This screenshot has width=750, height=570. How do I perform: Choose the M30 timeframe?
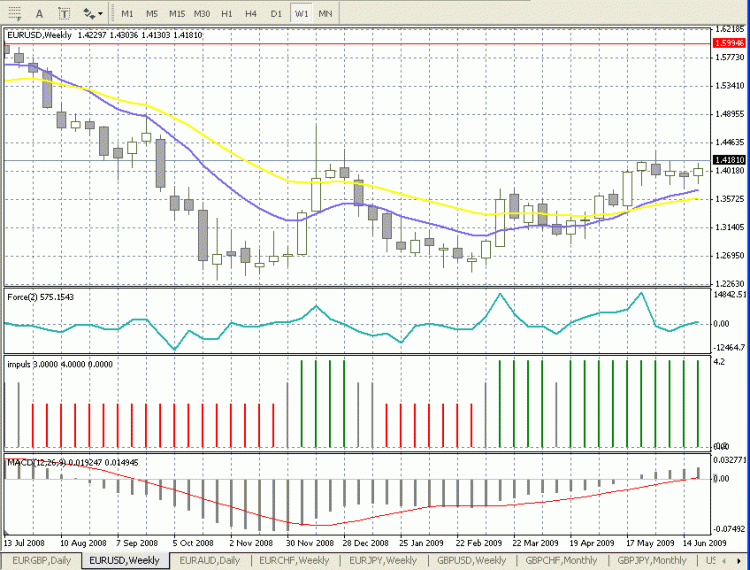pyautogui.click(x=202, y=14)
